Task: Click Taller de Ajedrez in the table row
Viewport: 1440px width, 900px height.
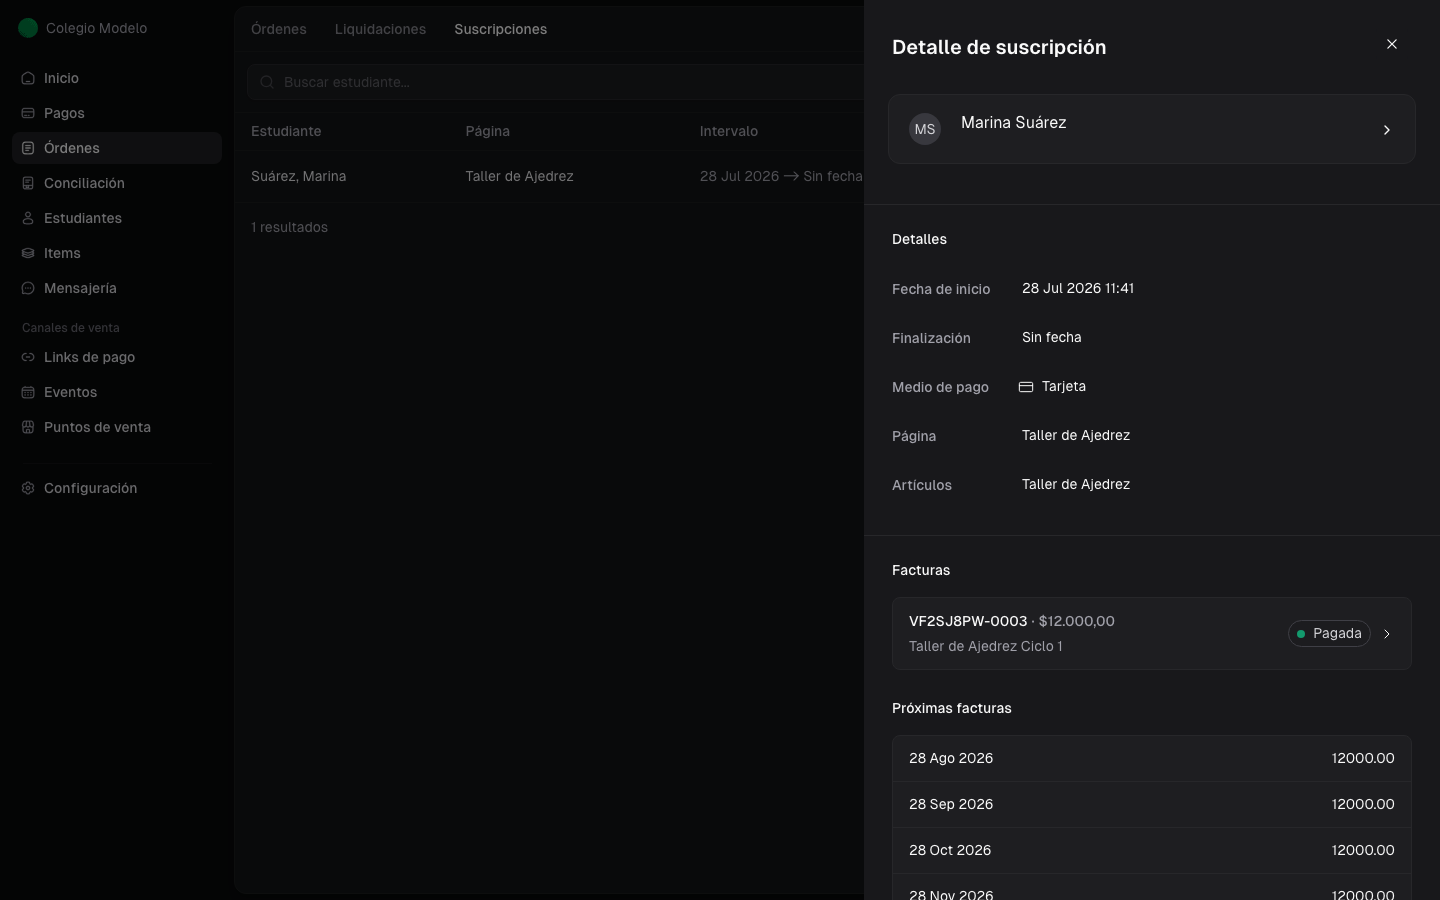Action: click(x=519, y=176)
